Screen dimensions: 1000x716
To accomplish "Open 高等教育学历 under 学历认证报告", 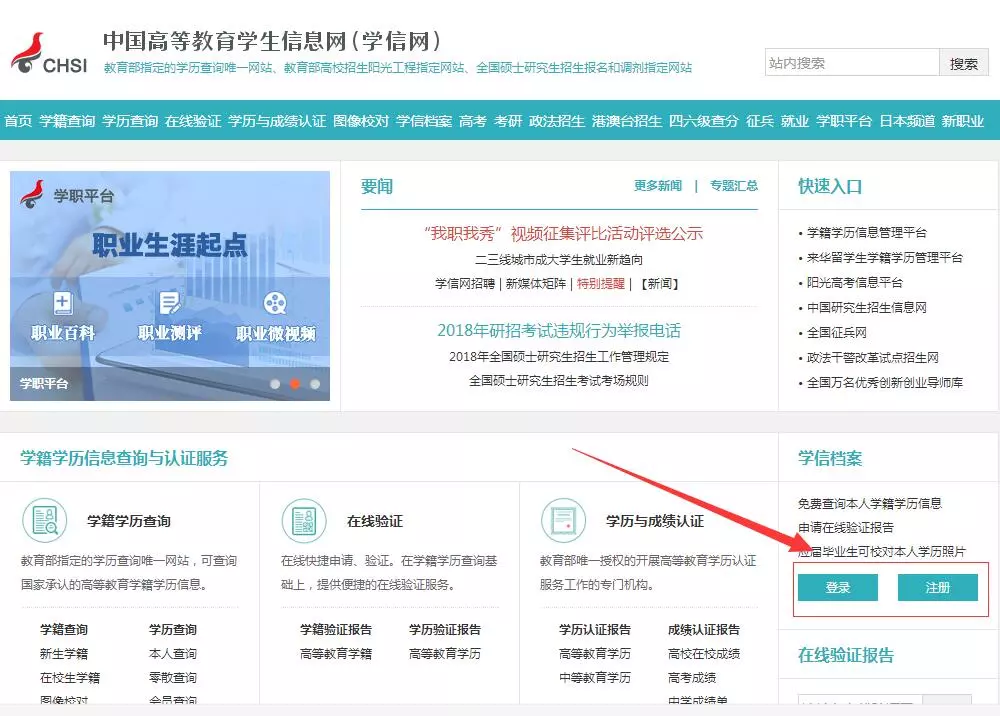I will point(595,654).
